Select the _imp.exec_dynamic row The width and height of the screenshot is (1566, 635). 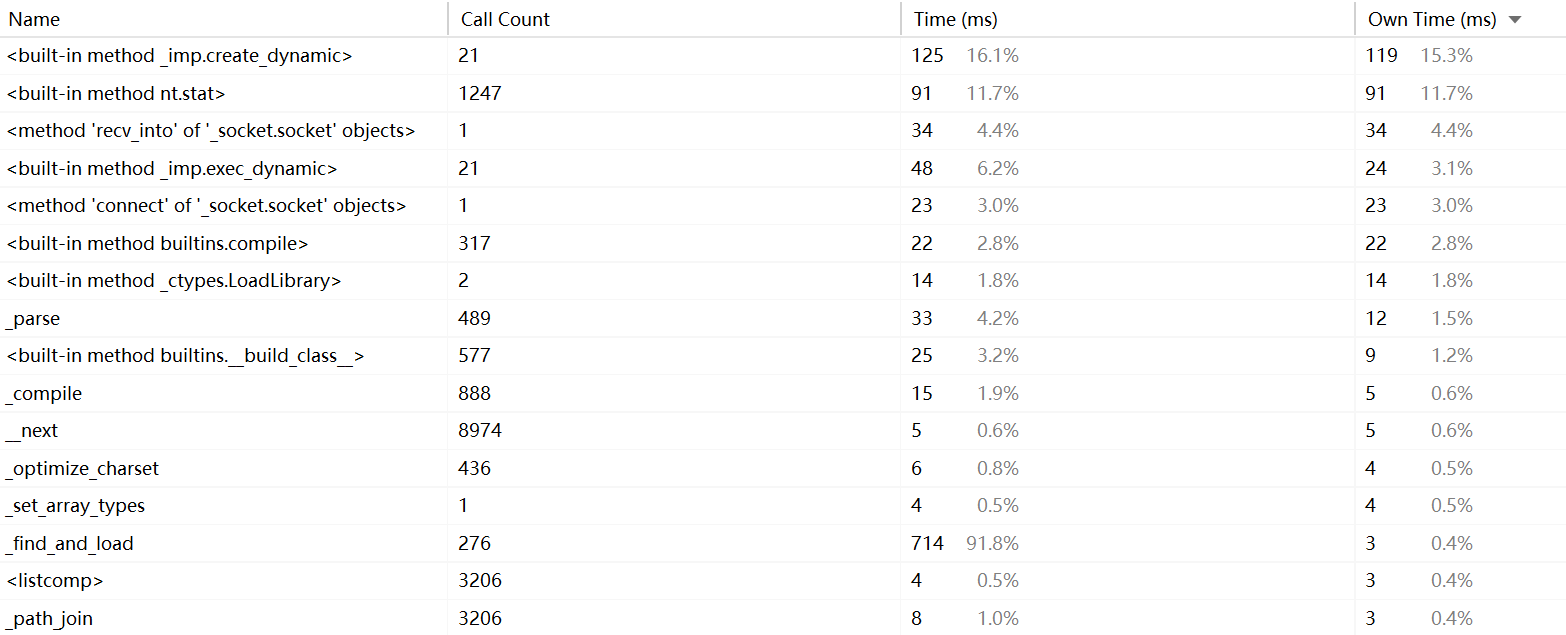(783, 168)
